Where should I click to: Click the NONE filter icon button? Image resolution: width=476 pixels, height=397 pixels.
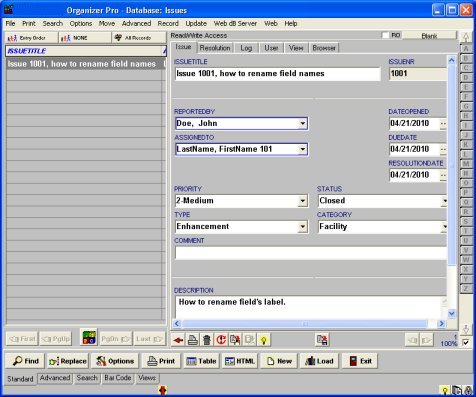[x=85, y=38]
